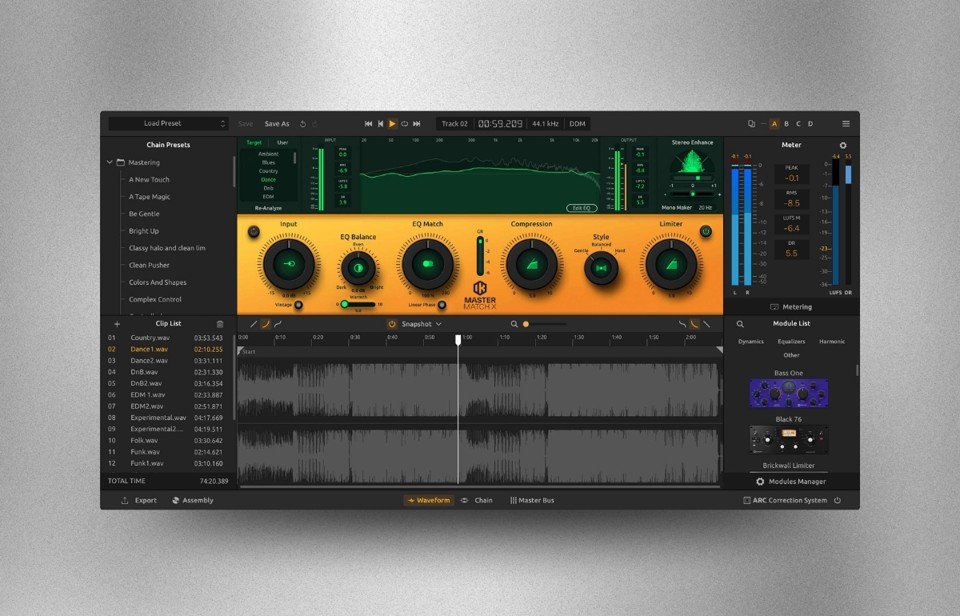Open the Meter settings gear
Viewport: 960px width, 616px height.
(x=843, y=146)
